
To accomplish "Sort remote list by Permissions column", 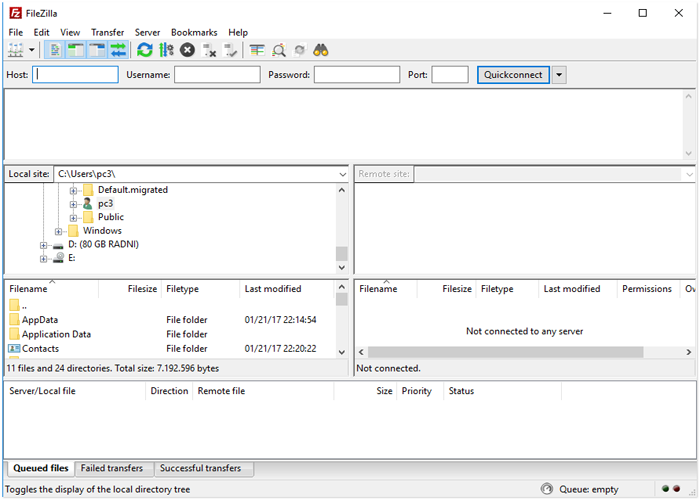I will click(647, 289).
